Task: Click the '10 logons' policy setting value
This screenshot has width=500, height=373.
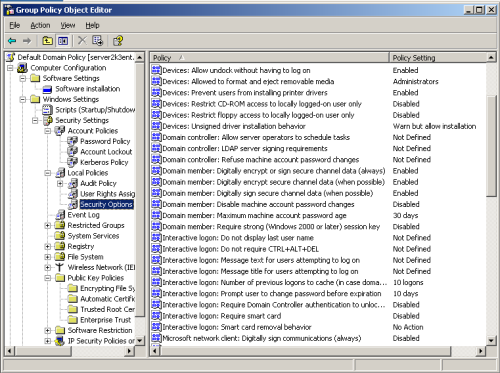Action: (408, 282)
